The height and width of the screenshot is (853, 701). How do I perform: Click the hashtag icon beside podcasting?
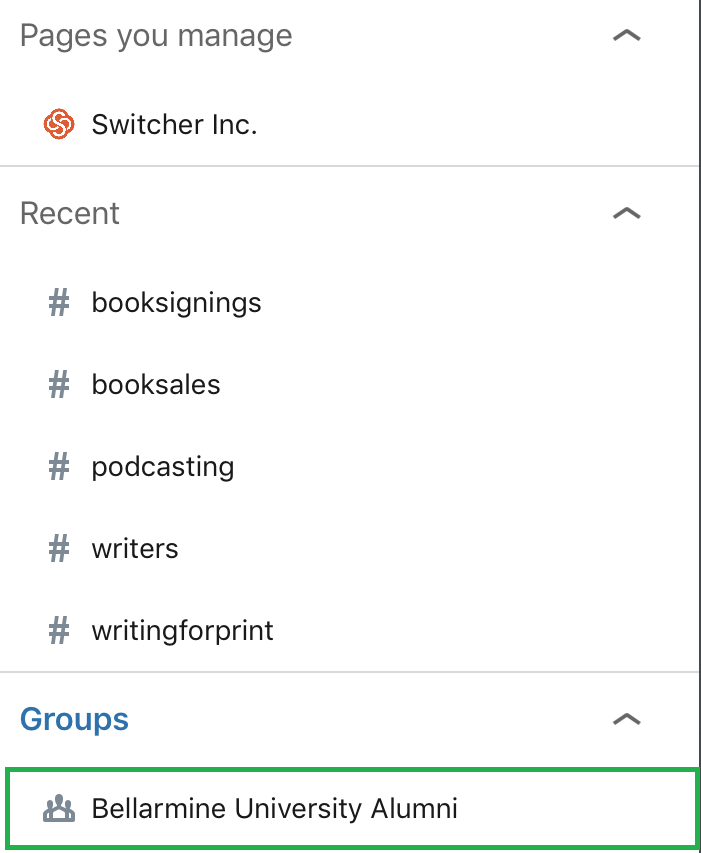(60, 467)
